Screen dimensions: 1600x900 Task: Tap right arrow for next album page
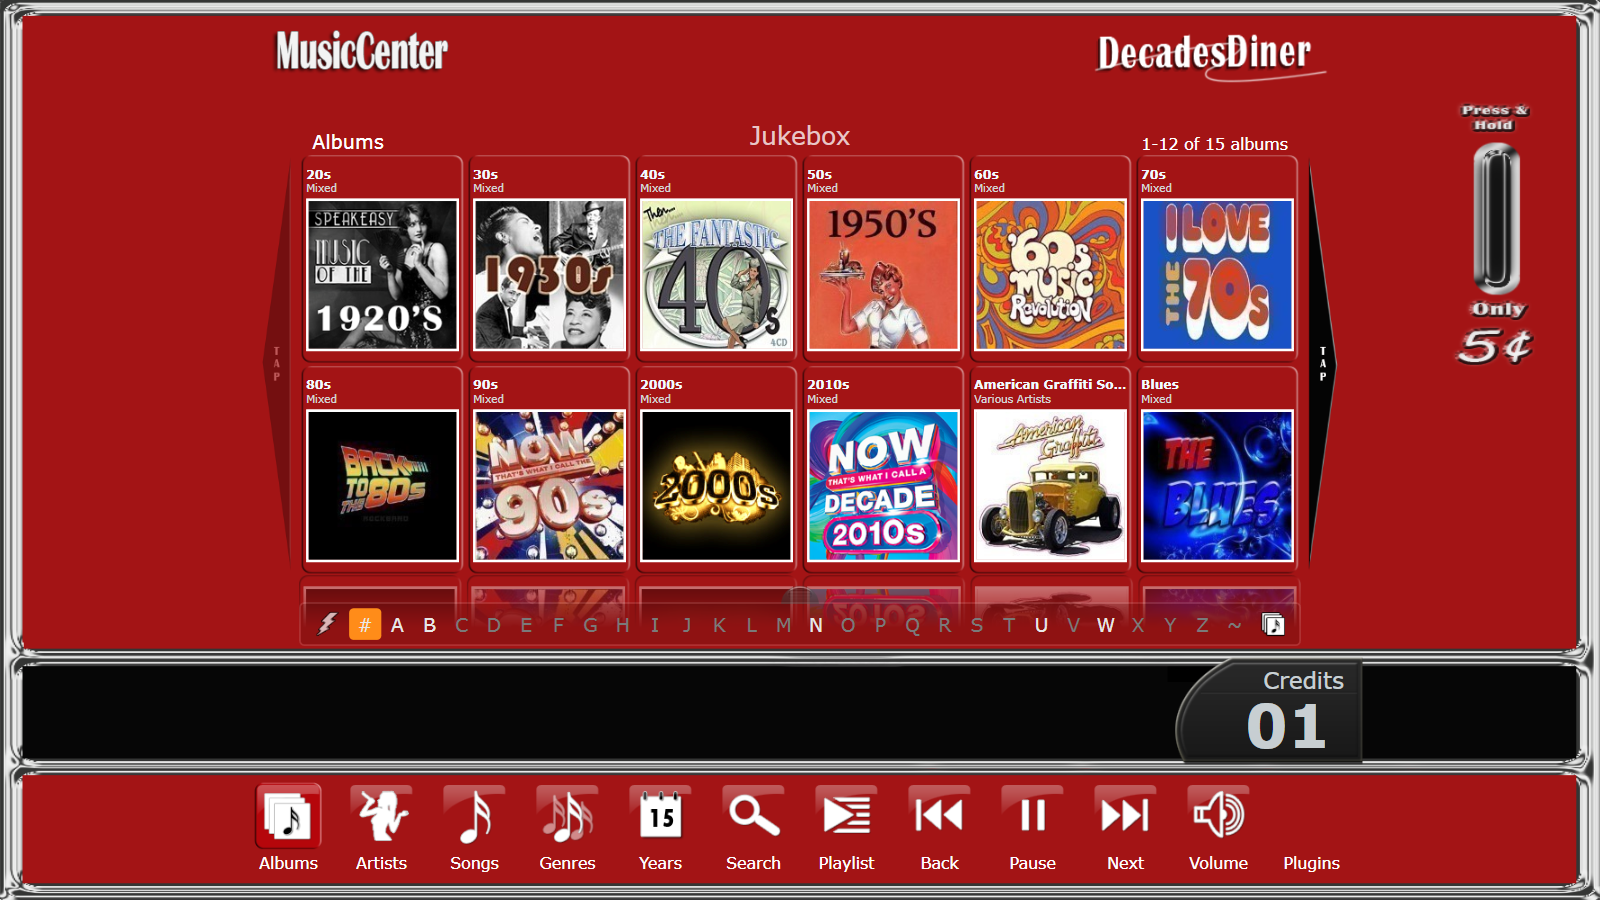[1322, 364]
